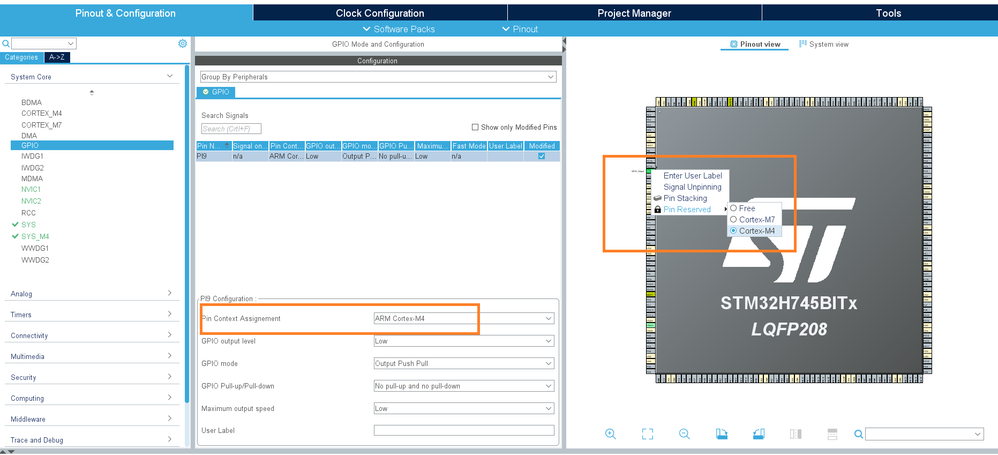This screenshot has height=455, width=998.
Task: Fit the chip to view with best-fit icon
Action: tap(647, 434)
